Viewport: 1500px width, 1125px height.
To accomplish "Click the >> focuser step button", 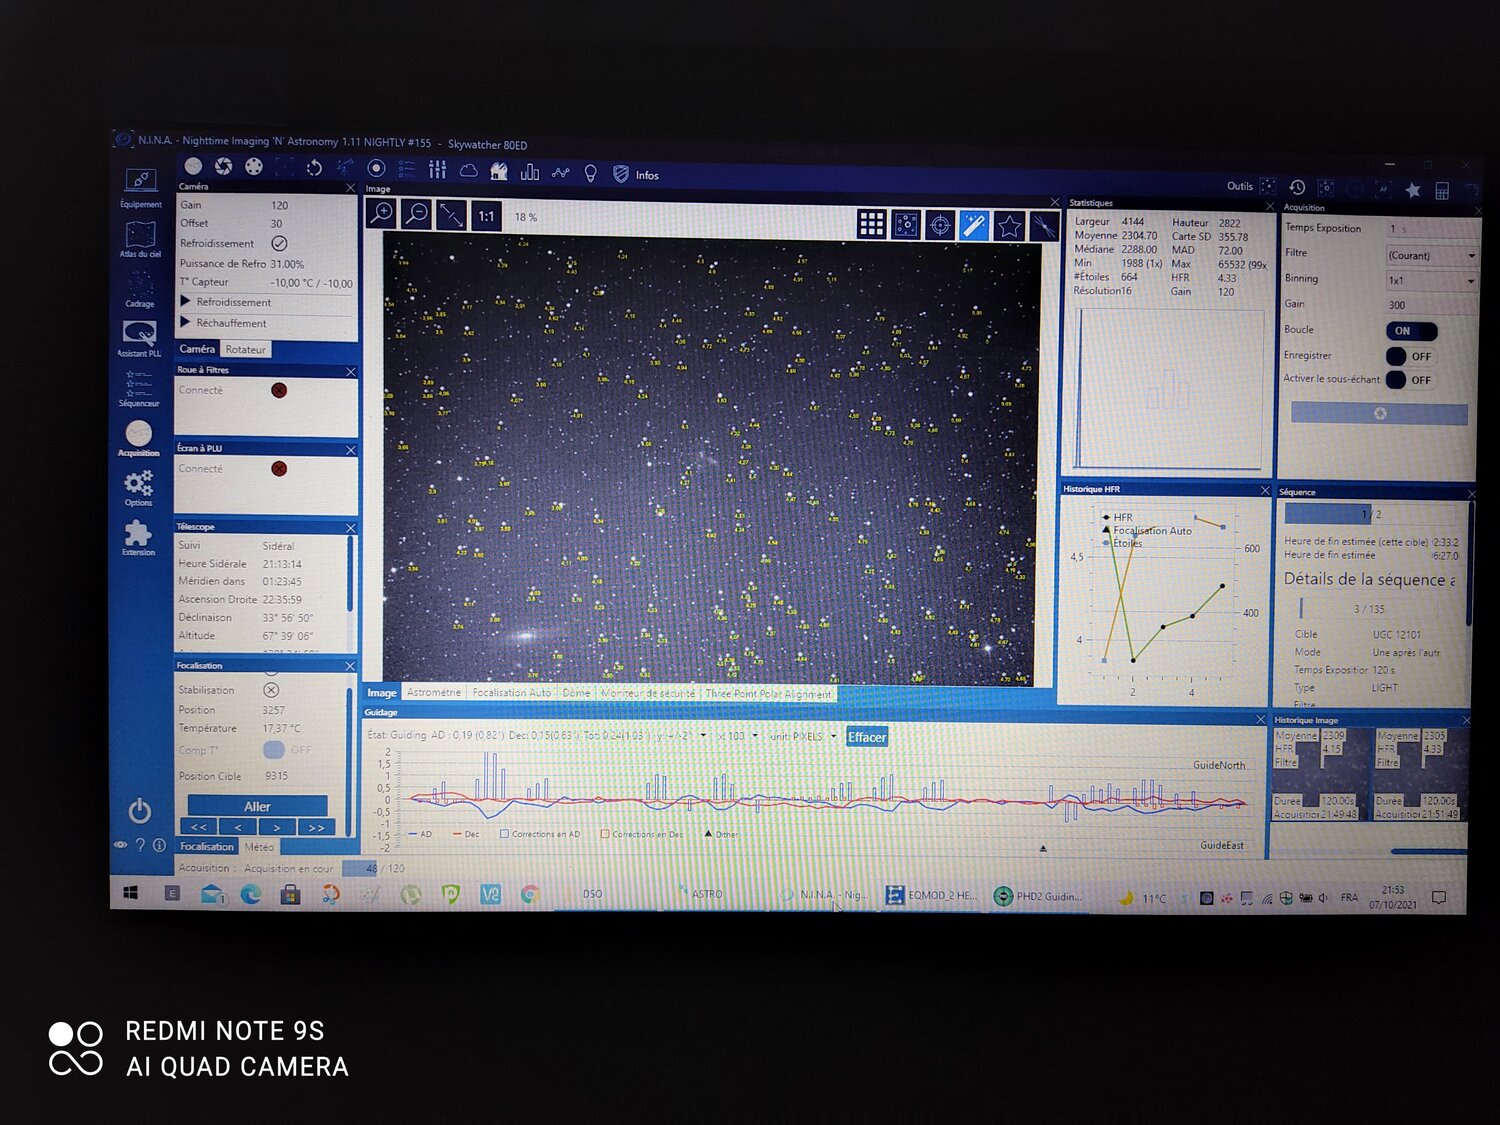I will click(316, 828).
